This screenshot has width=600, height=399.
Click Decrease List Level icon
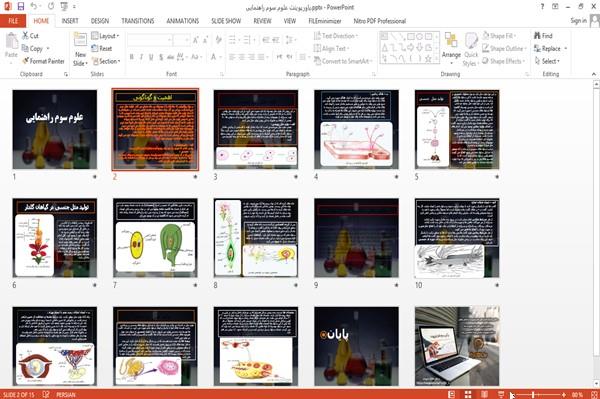[266, 40]
